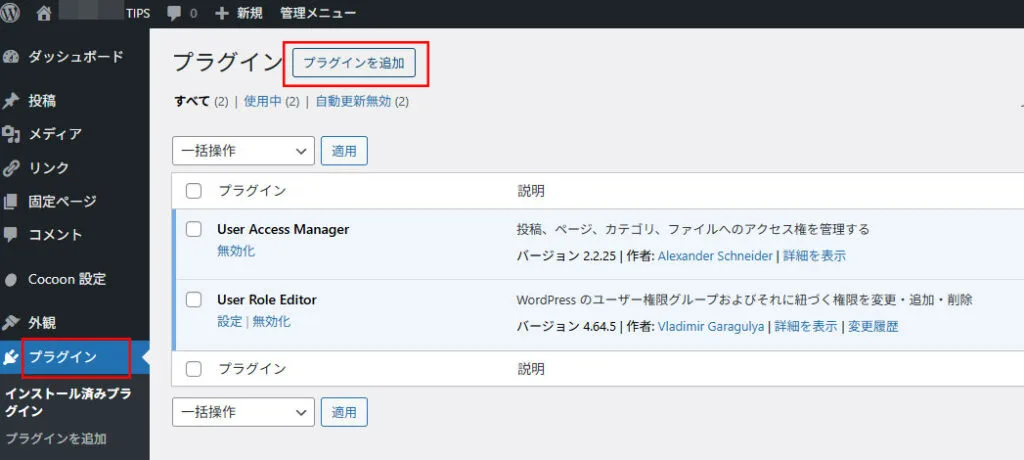
Task: Toggle select-all checkbox in table header
Action: [x=194, y=191]
